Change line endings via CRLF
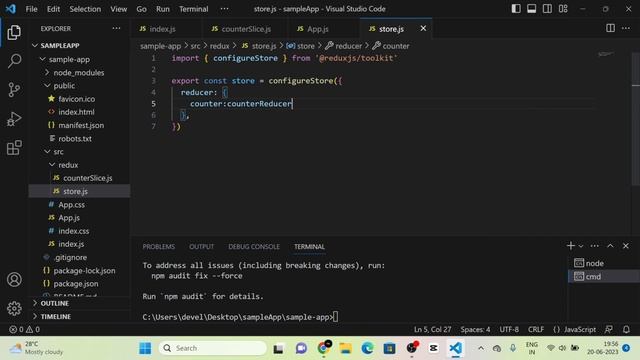 (536, 329)
